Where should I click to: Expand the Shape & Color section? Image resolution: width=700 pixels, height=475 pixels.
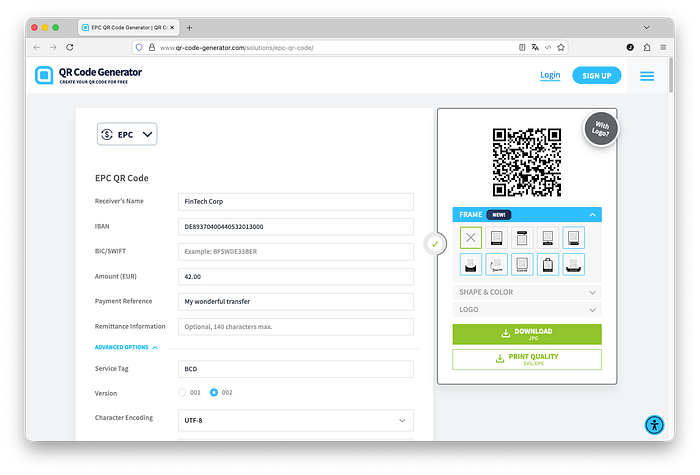(x=527, y=292)
